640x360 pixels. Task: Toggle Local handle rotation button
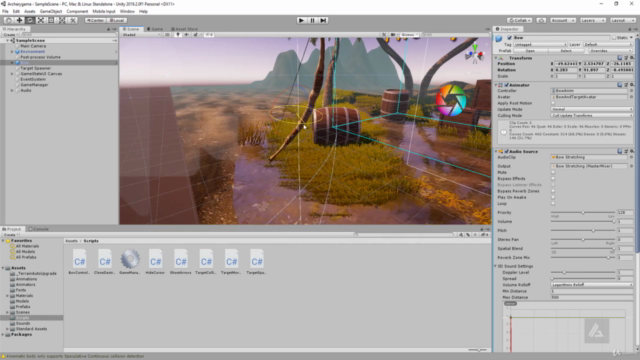click(x=117, y=20)
